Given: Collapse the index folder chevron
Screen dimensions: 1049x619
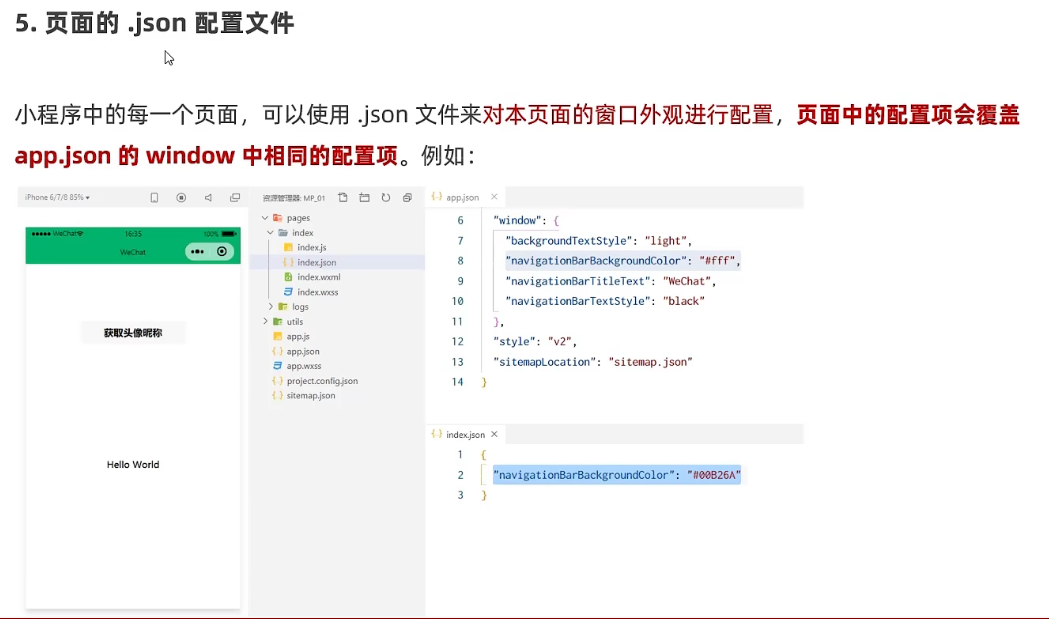Looking at the screenshot, I should coord(270,232).
